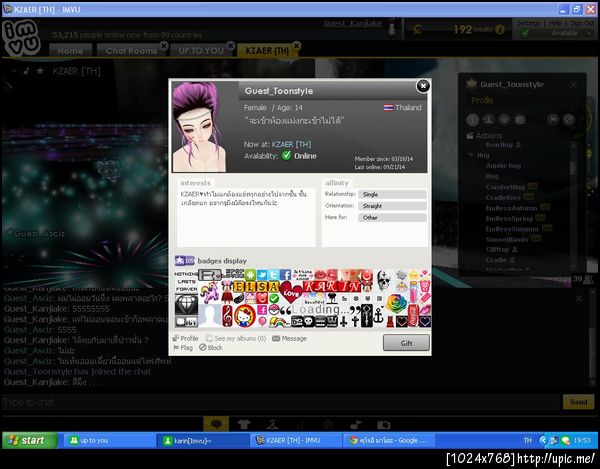Click in the Type to chat field
Viewport: 600px width, 469px height.
(x=281, y=402)
